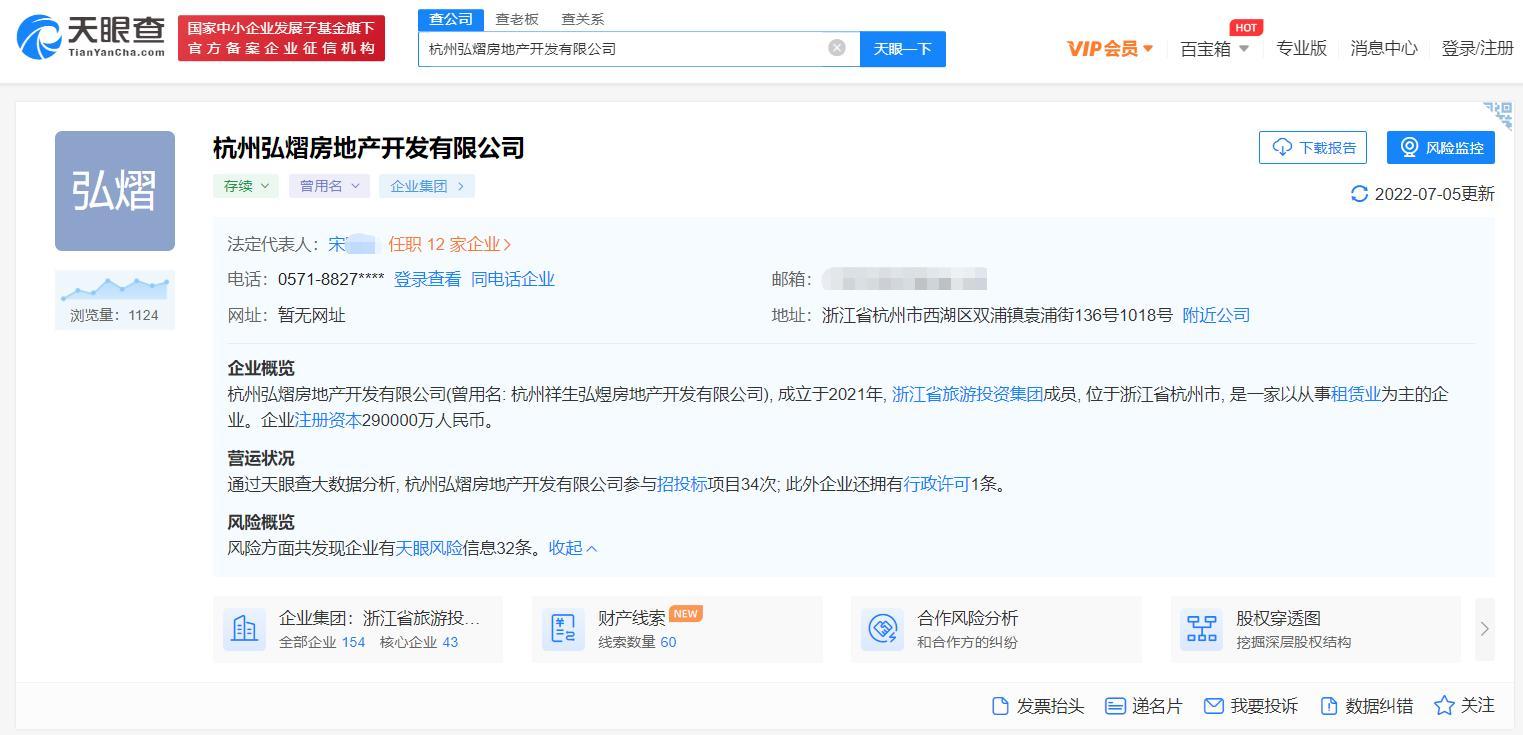Click 线索数量 60 count
The width and height of the screenshot is (1523, 735).
[637, 642]
